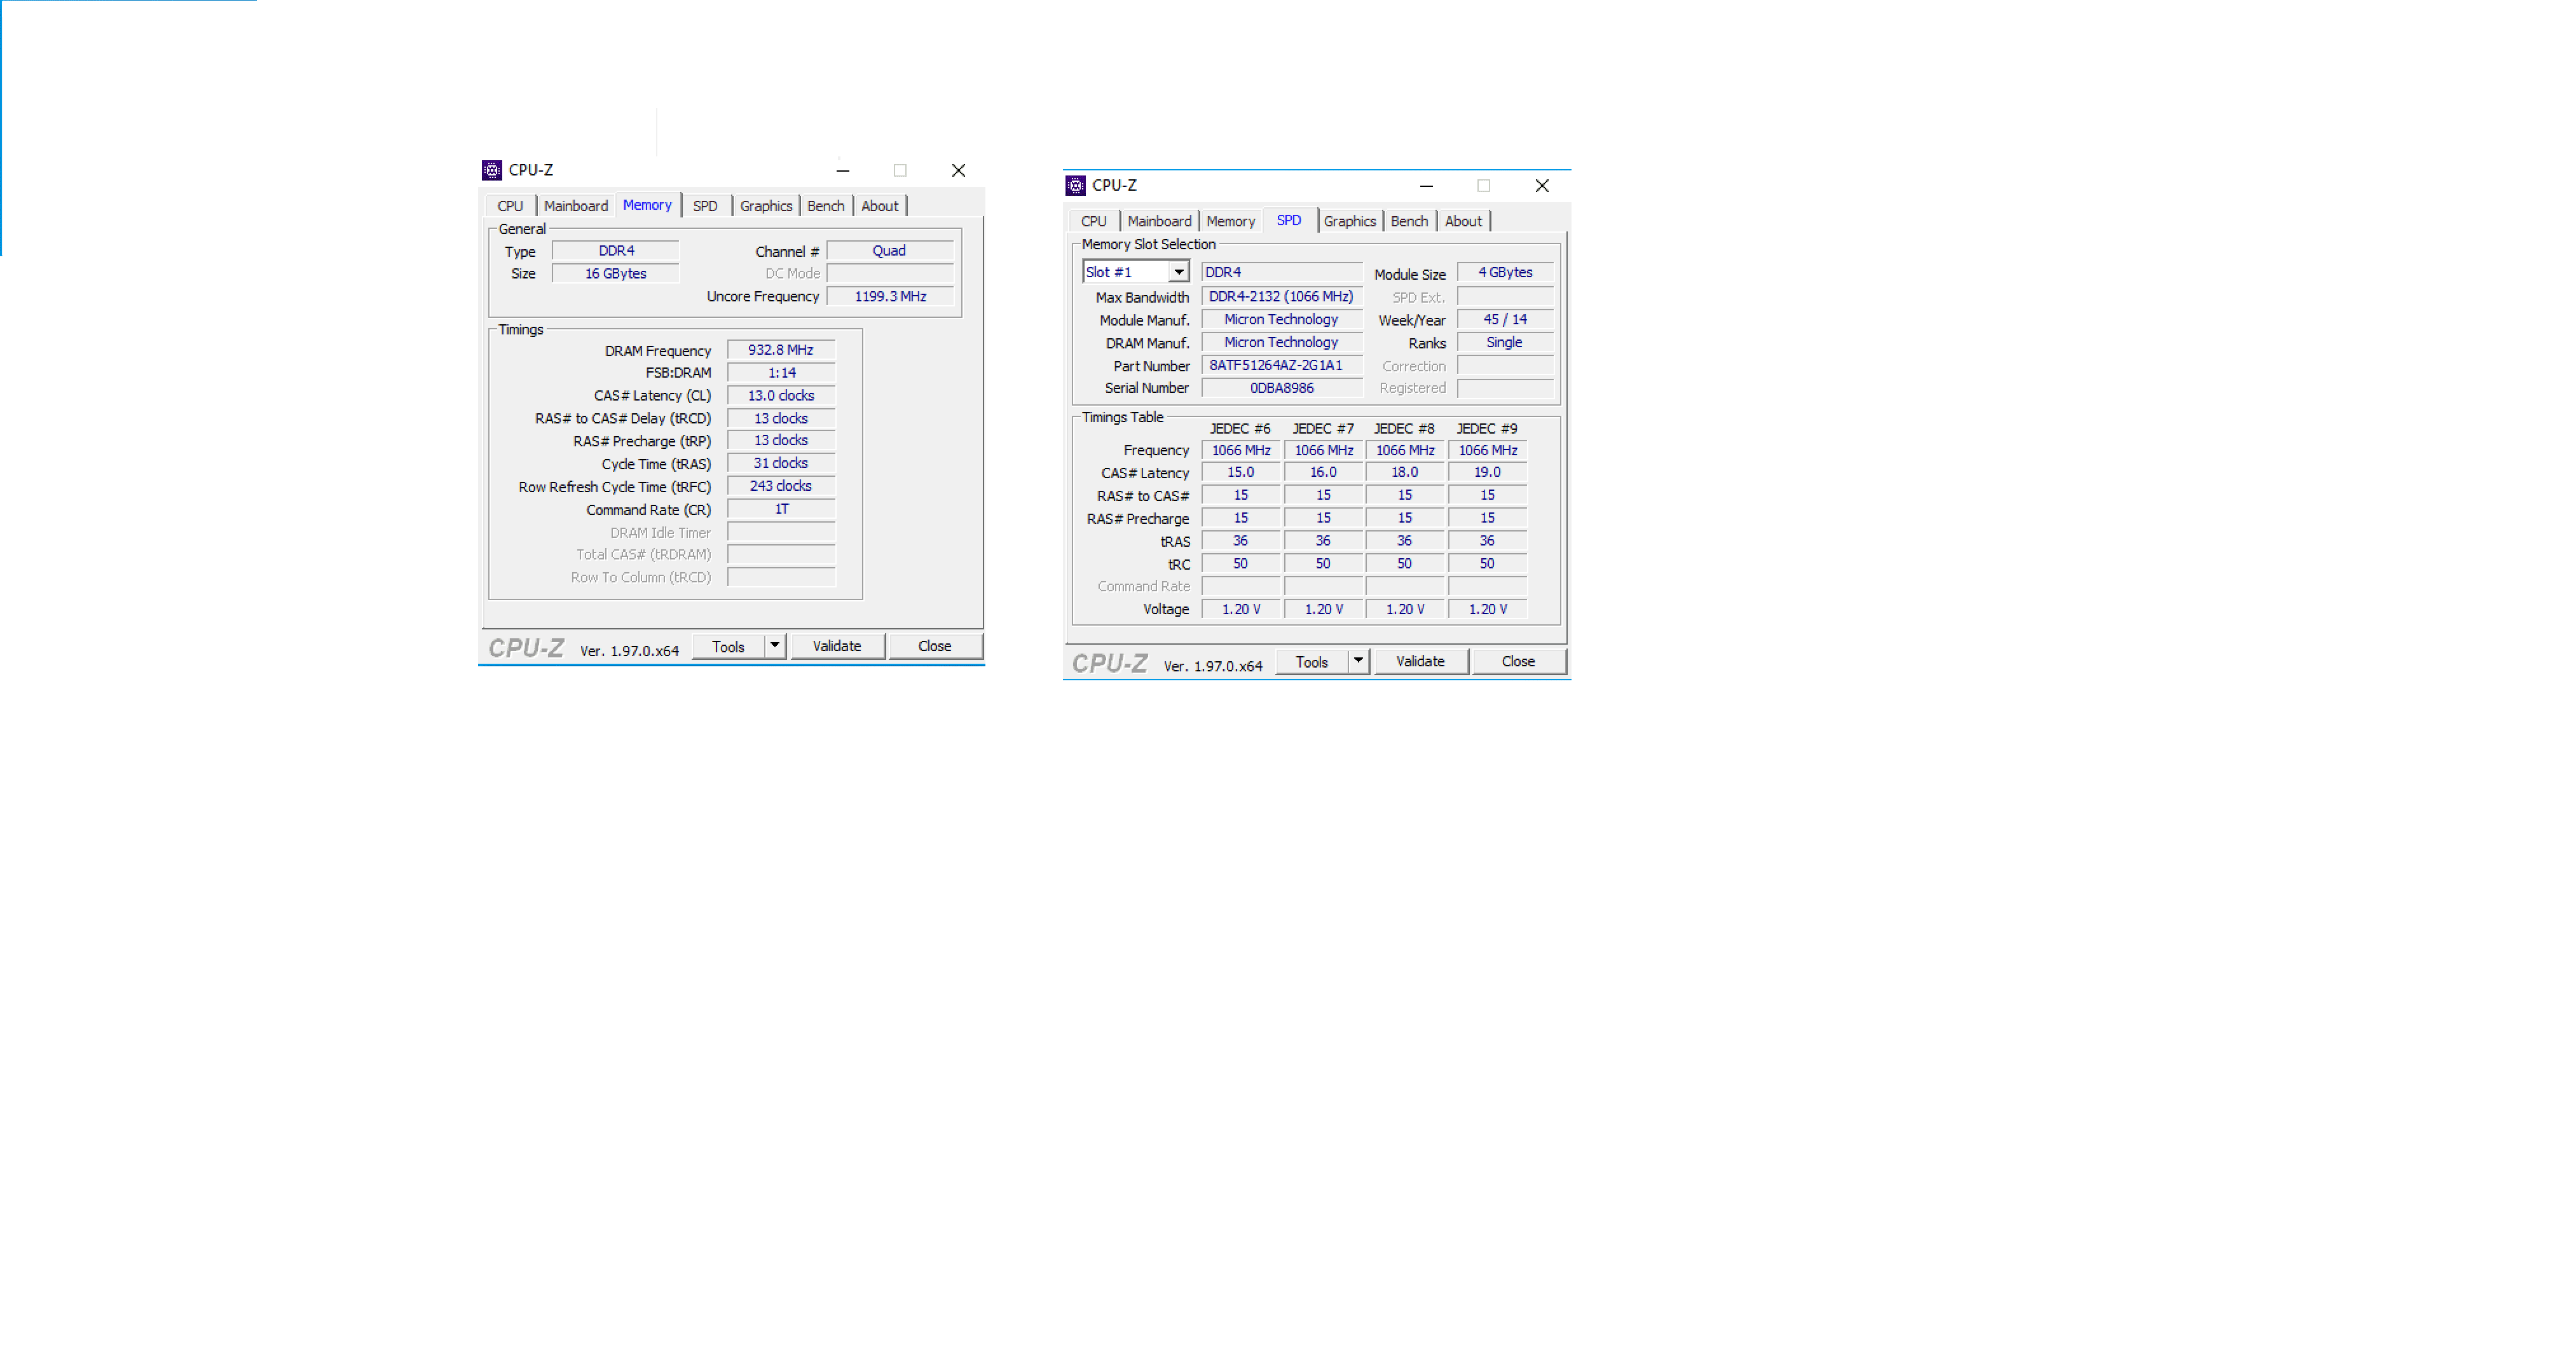Screen dimensions: 2576x1358
Task: Click Validate button in right CPU-Z window
Action: (1420, 661)
